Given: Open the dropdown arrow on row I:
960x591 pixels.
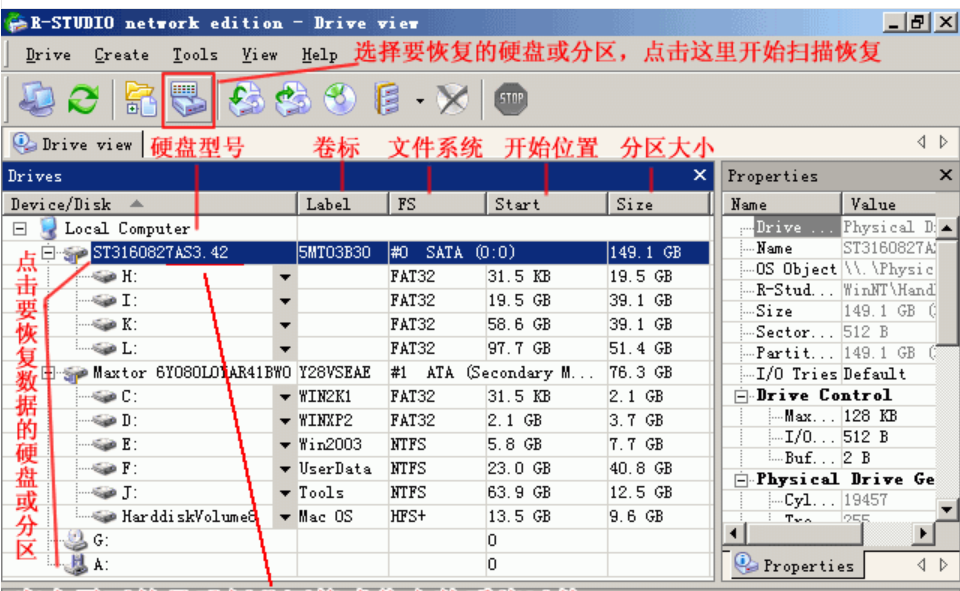Looking at the screenshot, I should pyautogui.click(x=285, y=301).
